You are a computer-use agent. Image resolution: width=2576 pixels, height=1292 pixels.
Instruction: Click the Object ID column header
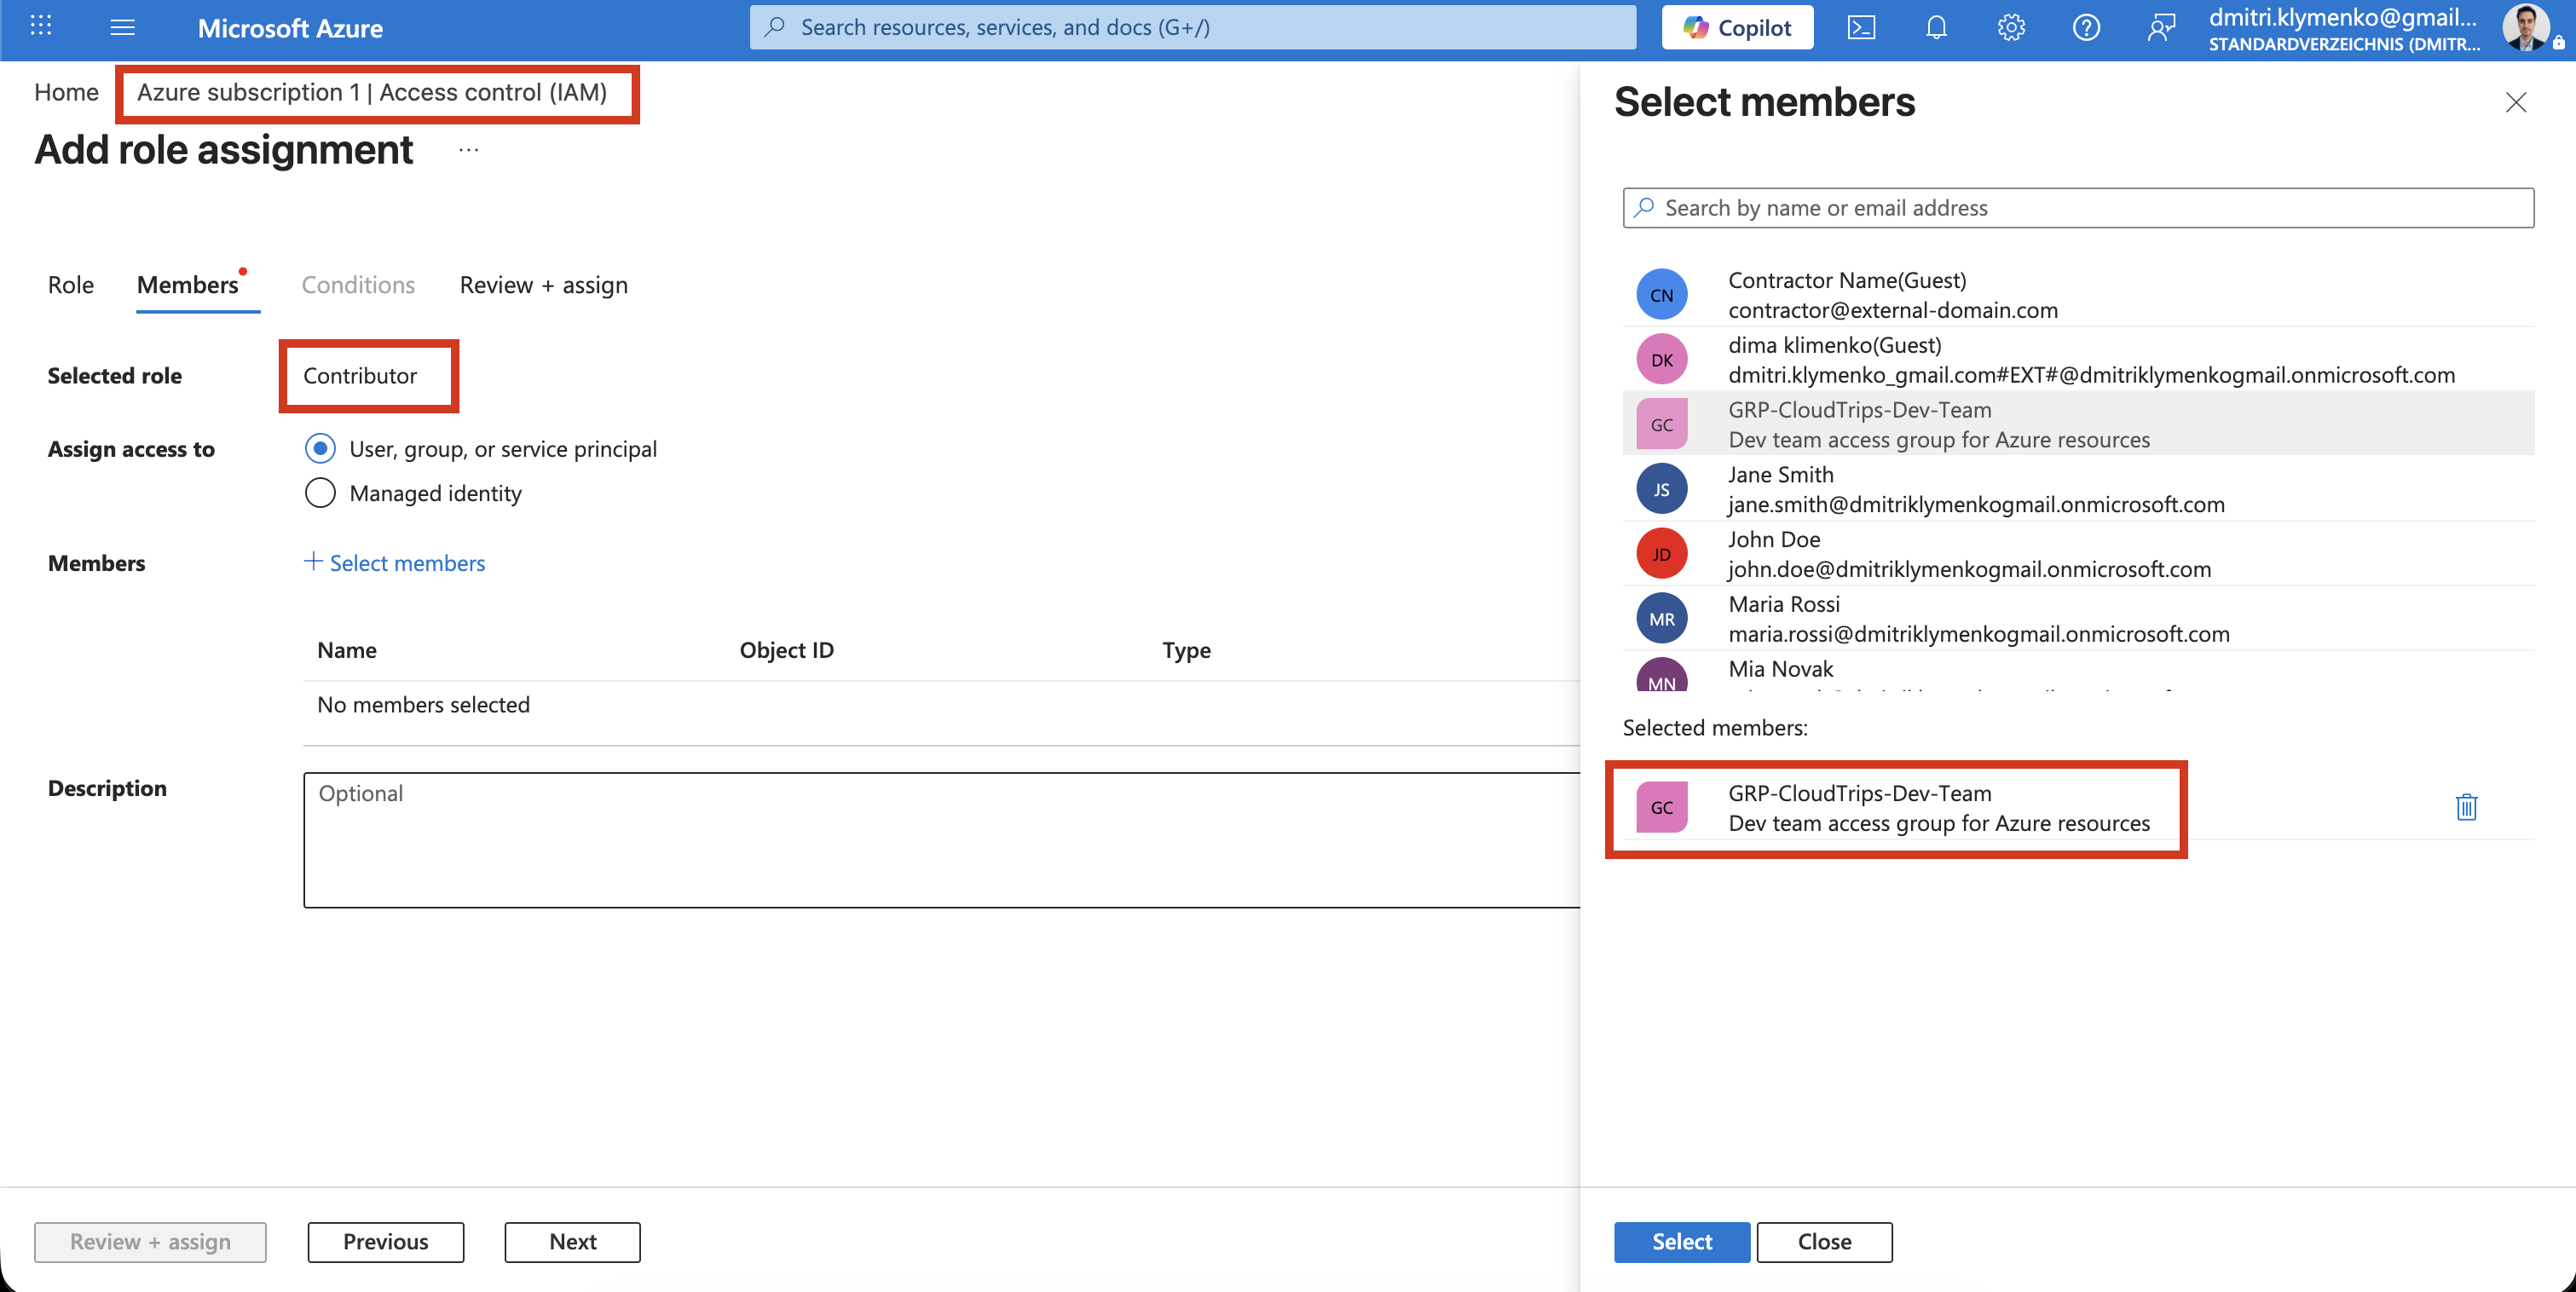[787, 650]
